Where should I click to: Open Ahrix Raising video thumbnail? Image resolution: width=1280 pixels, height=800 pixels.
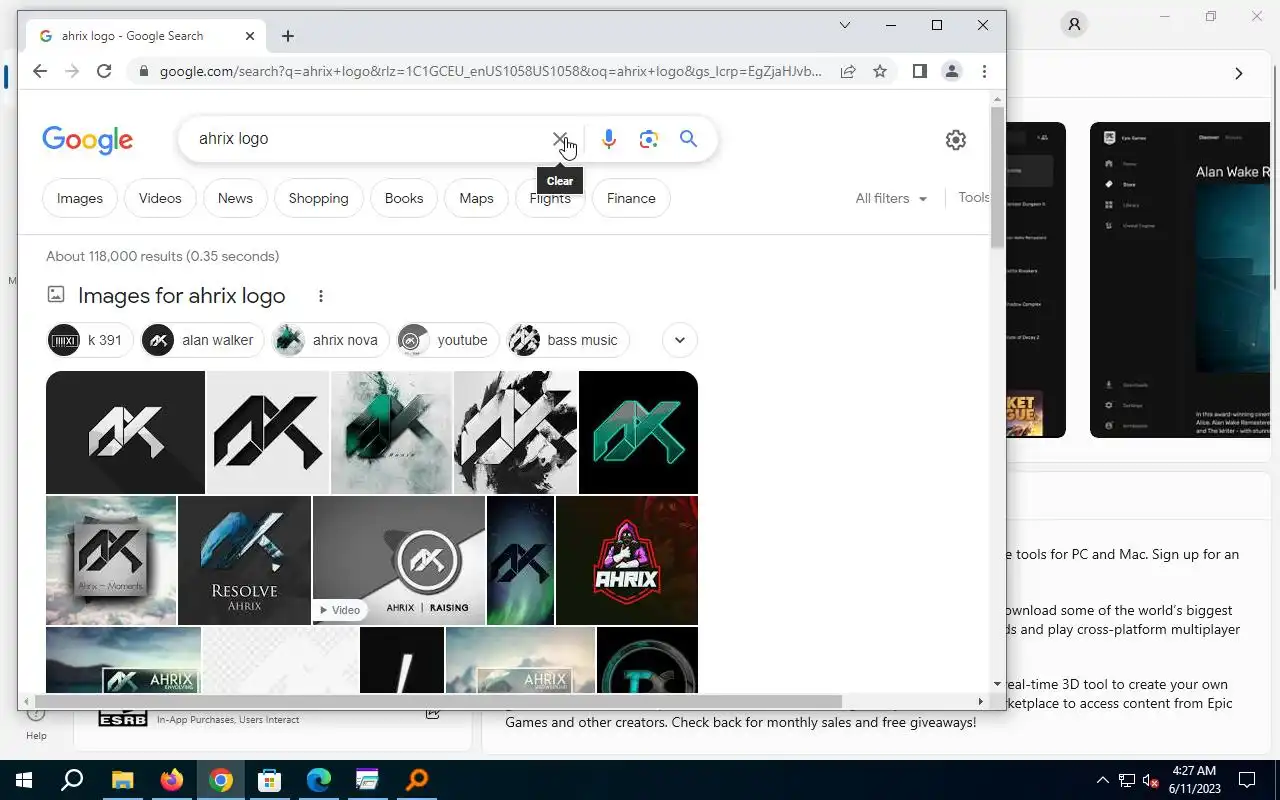(399, 560)
